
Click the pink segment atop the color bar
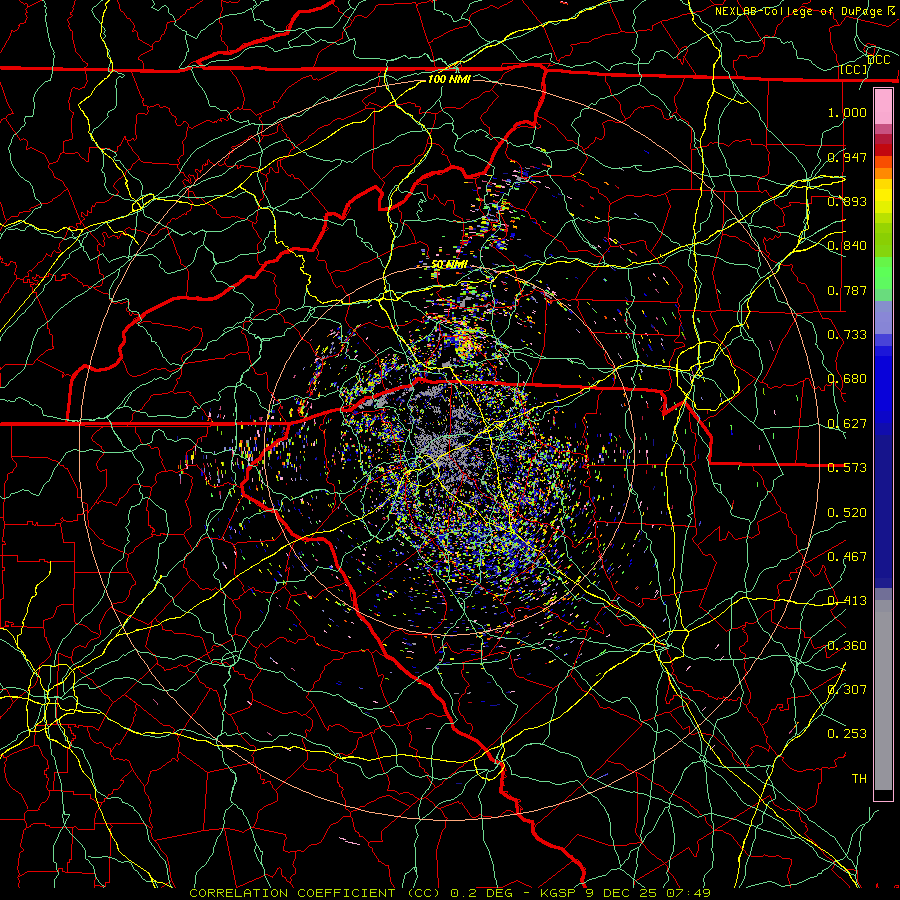883,106
